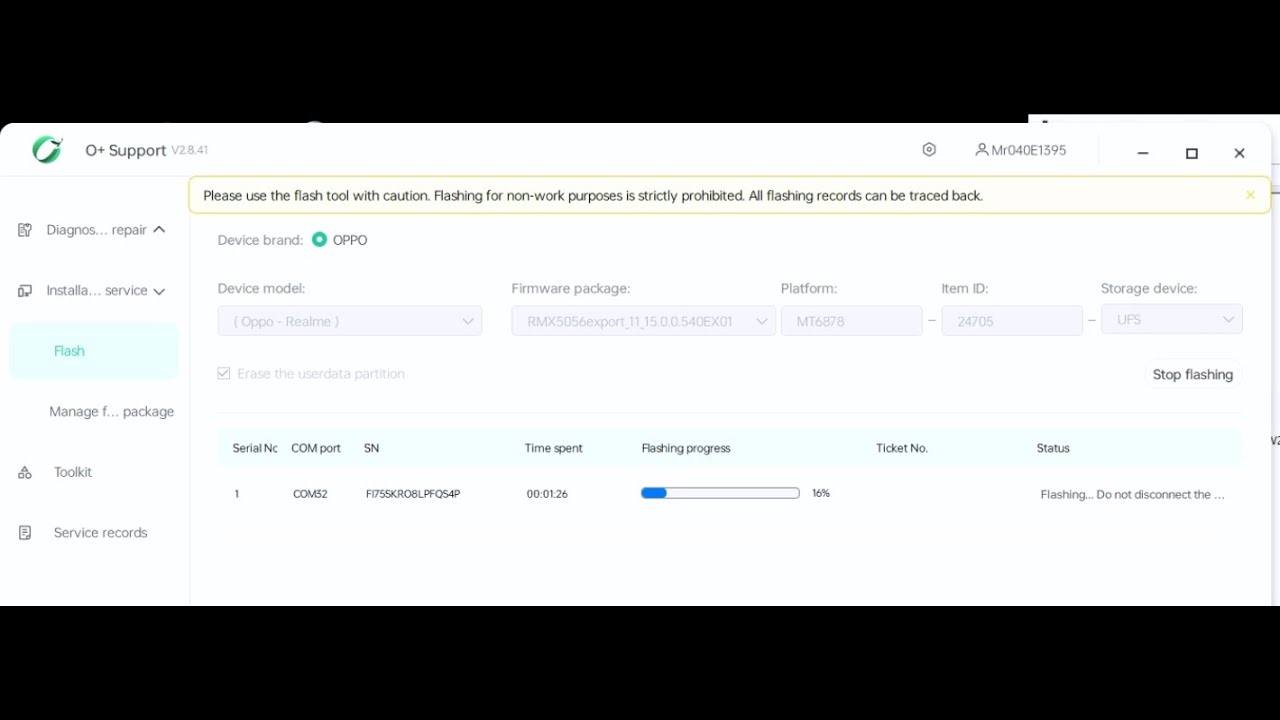The height and width of the screenshot is (720, 1280).
Task: Click the Ticket No. column header
Action: pos(902,448)
